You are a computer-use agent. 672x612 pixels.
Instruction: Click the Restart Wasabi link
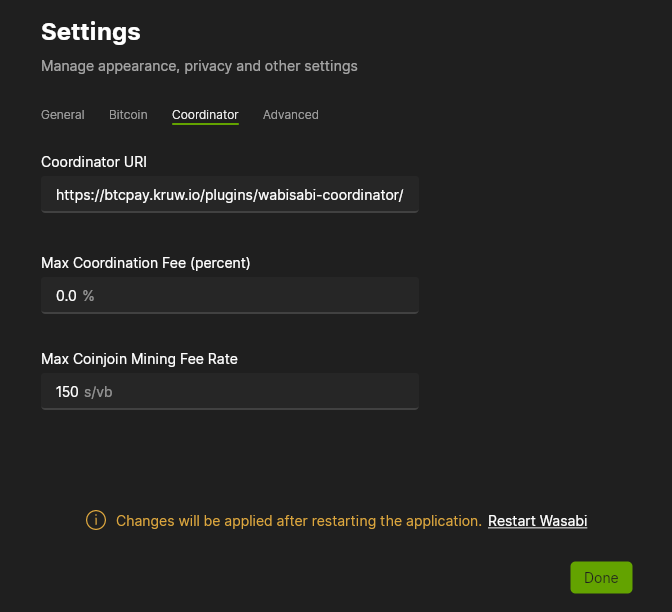pos(537,521)
